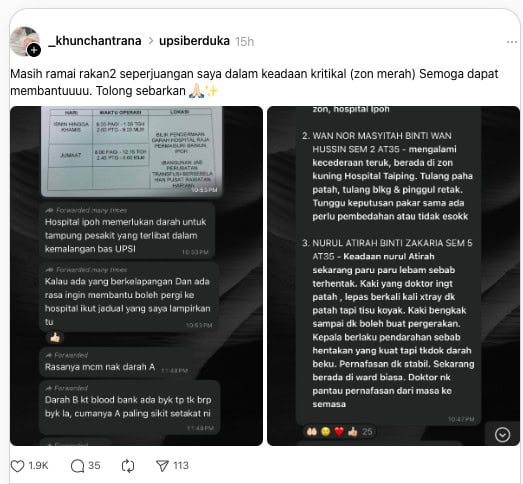
Task: View the 35 replies count
Action: click(94, 466)
